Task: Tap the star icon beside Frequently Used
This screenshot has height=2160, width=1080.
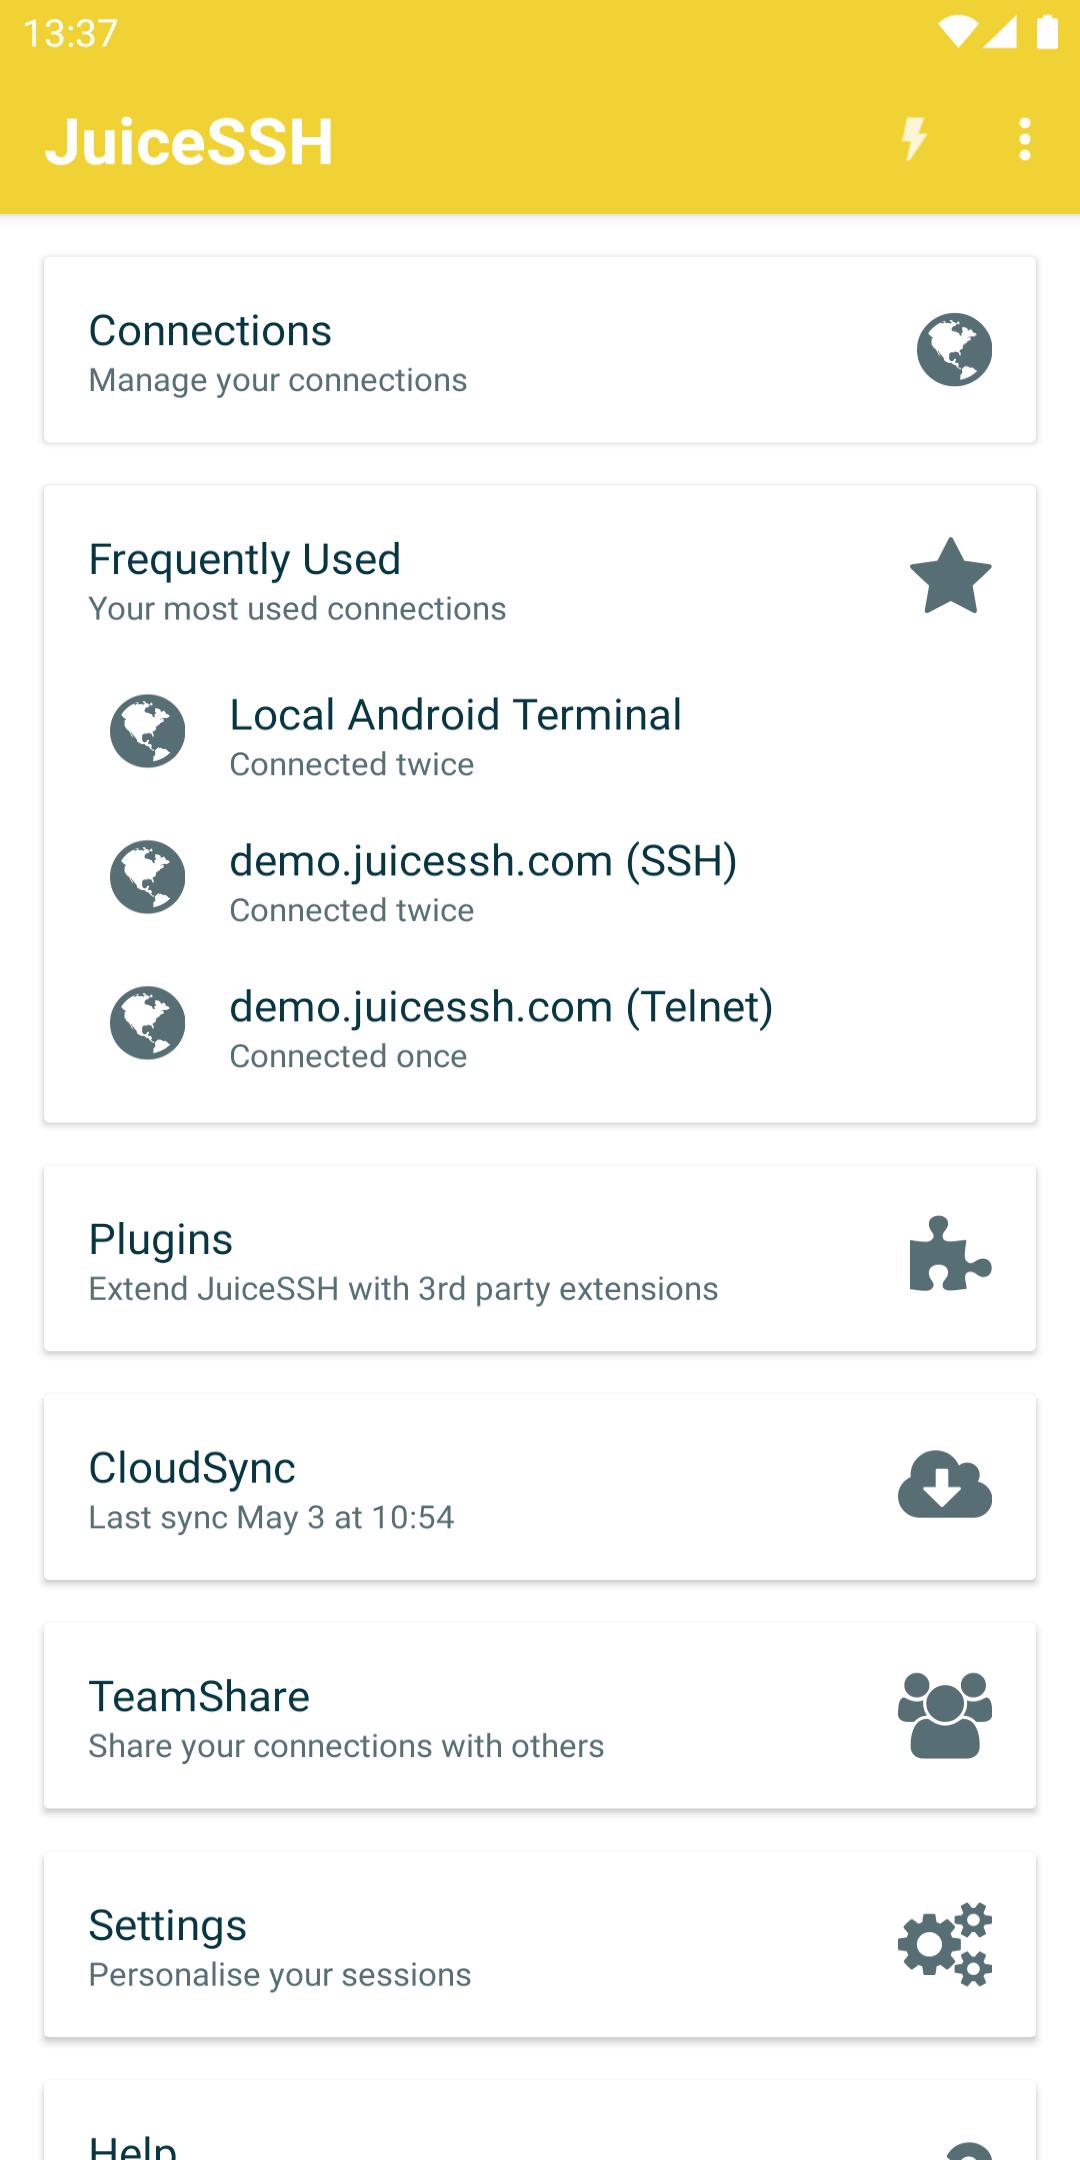Action: [x=950, y=576]
